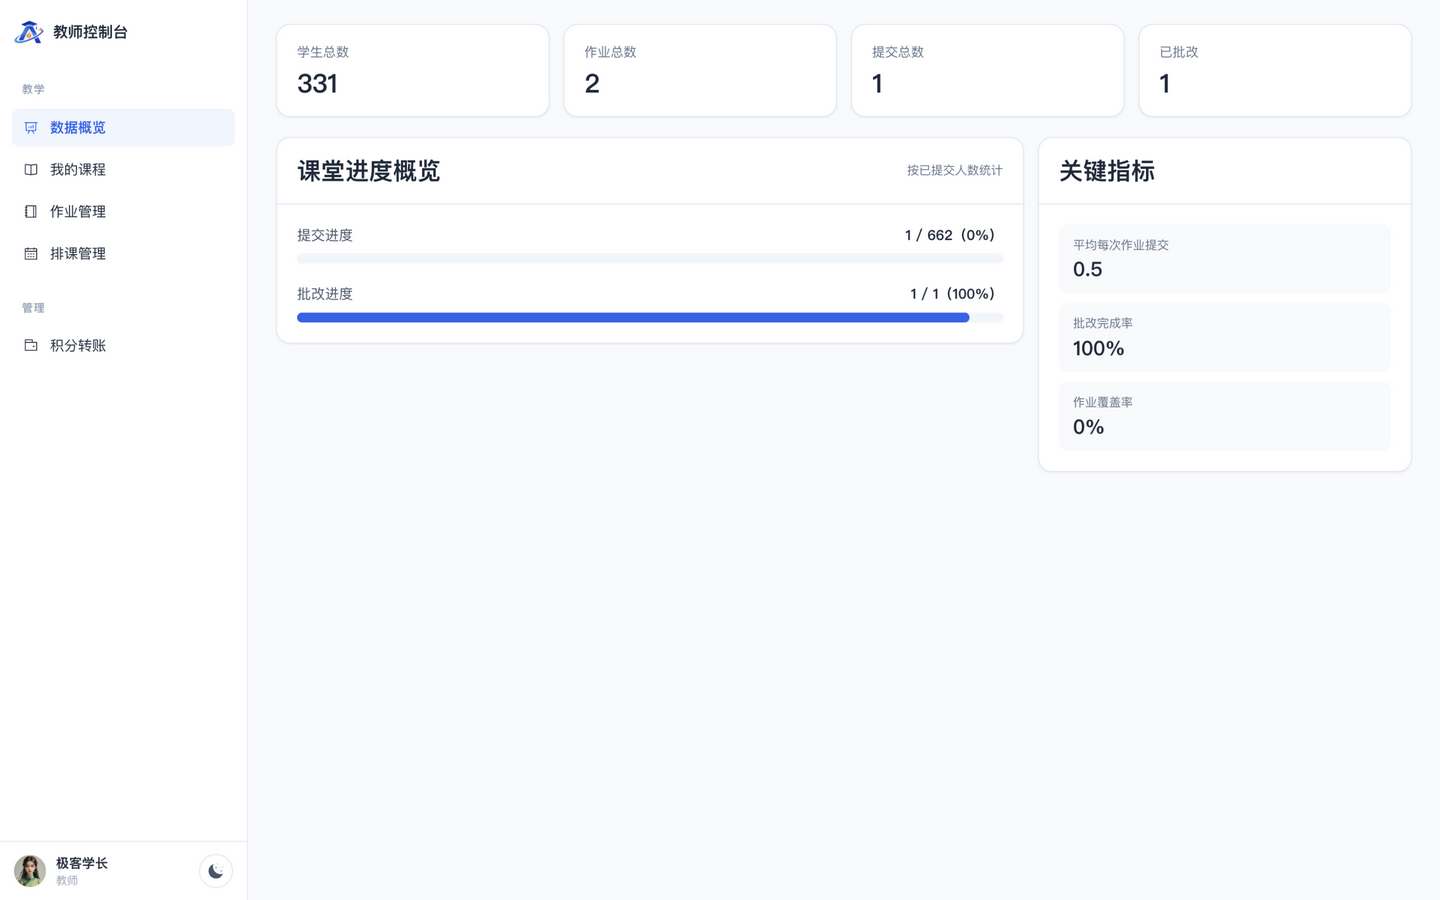The image size is (1440, 900).
Task: Click the 课堂进度概览 heading
Action: (x=369, y=171)
